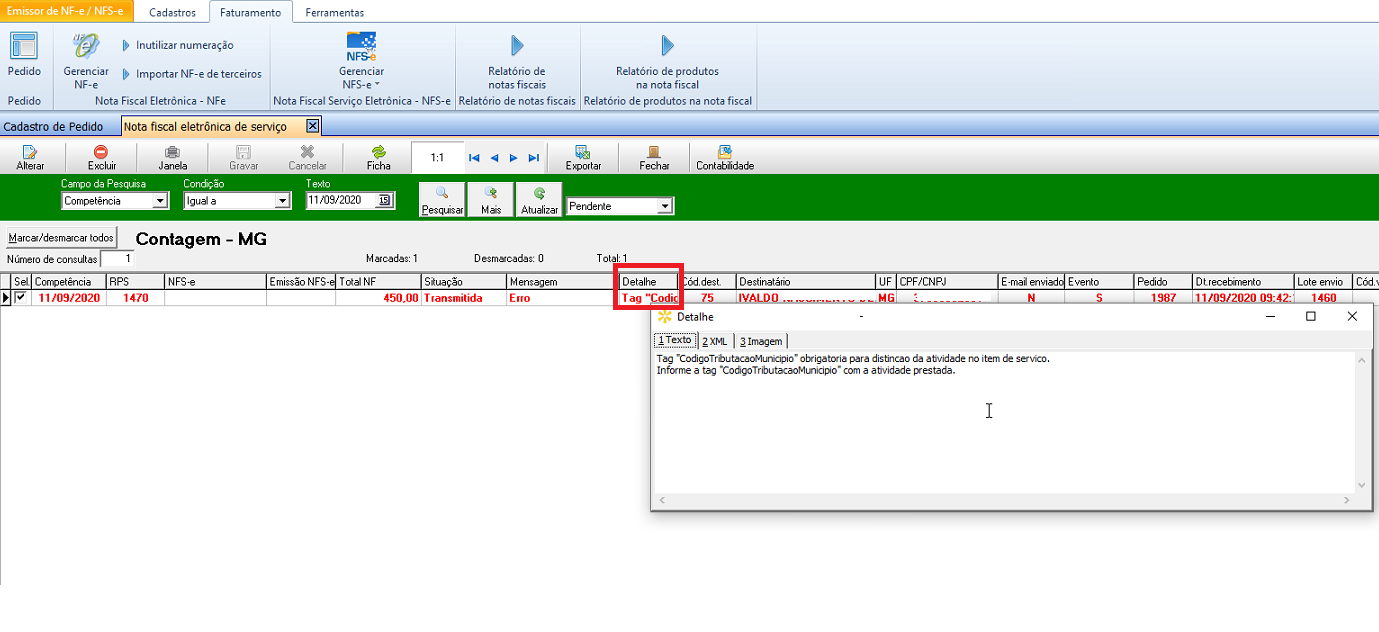Open Gerenciar NFS-e dropdown button
Image resolution: width=1379 pixels, height=632 pixels.
coord(361,60)
